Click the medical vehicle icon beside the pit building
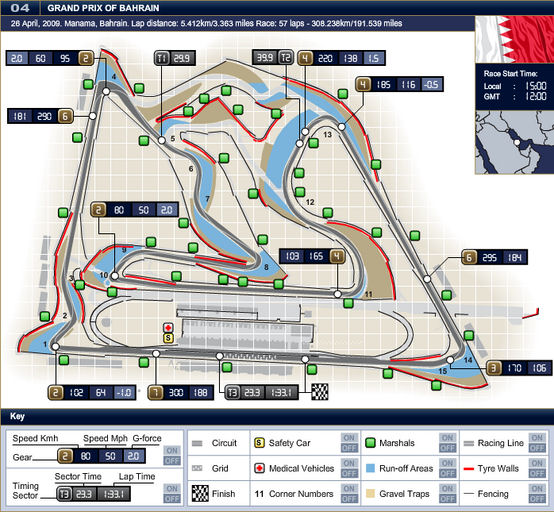This screenshot has width=554, height=512. (168, 328)
